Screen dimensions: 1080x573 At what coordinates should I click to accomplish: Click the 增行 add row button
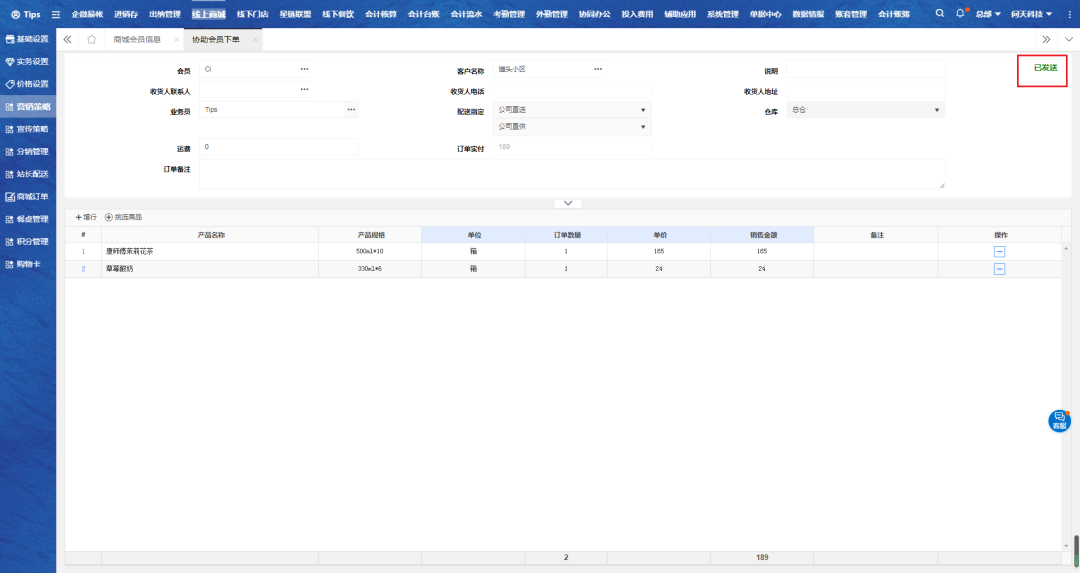tap(86, 217)
